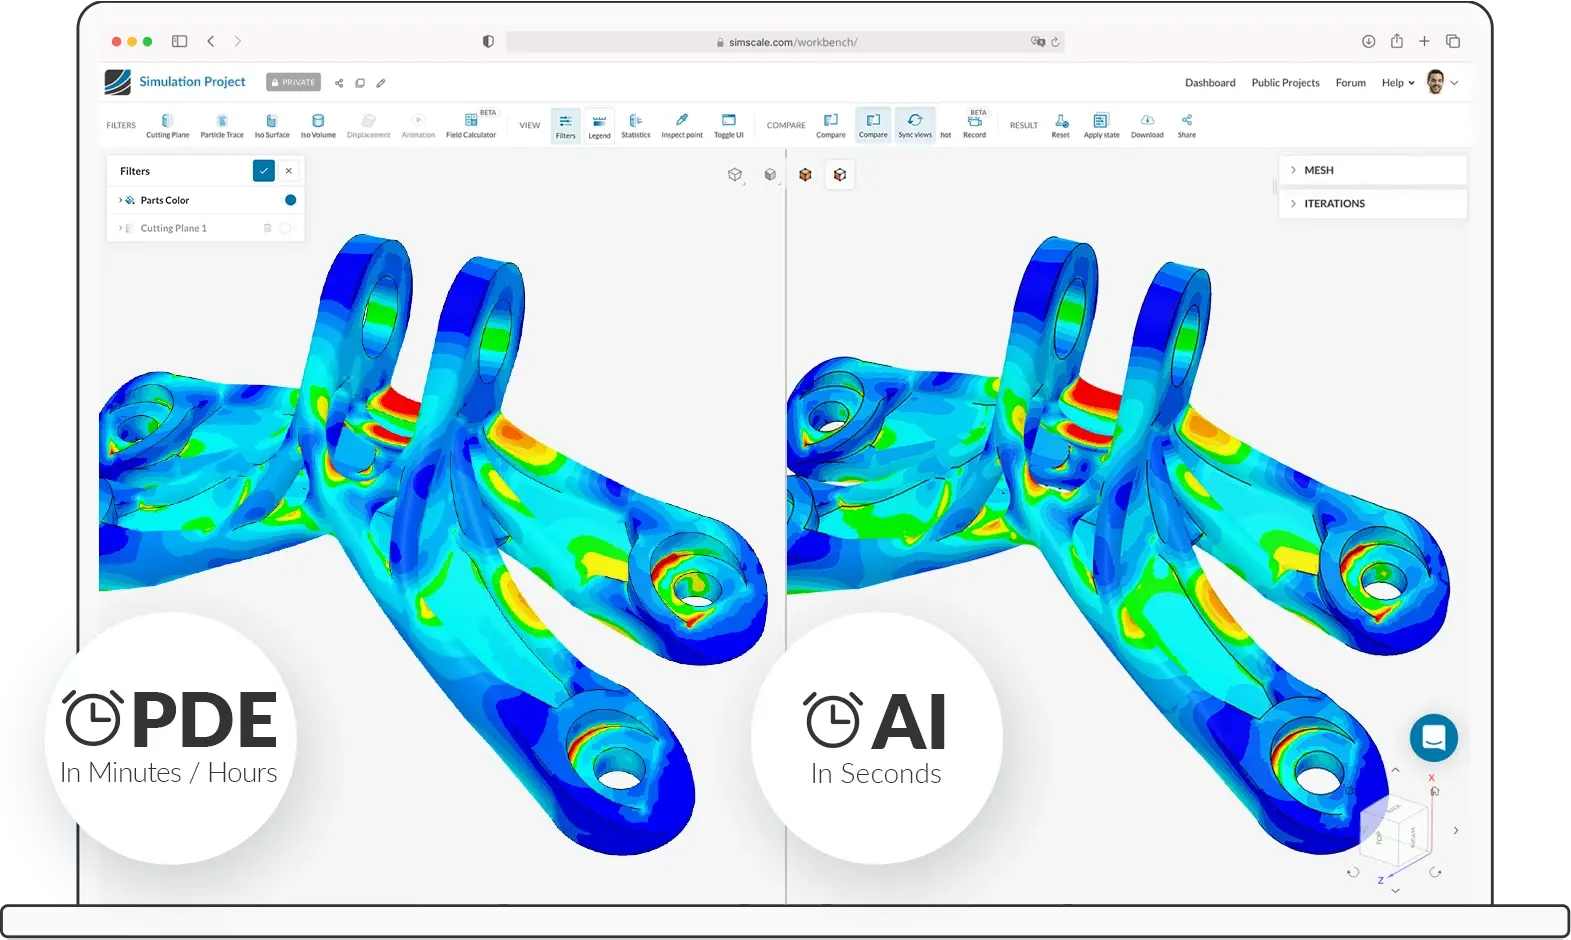Screen dimensions: 1571x940
Task: Click the Apply state button
Action: tap(1101, 126)
